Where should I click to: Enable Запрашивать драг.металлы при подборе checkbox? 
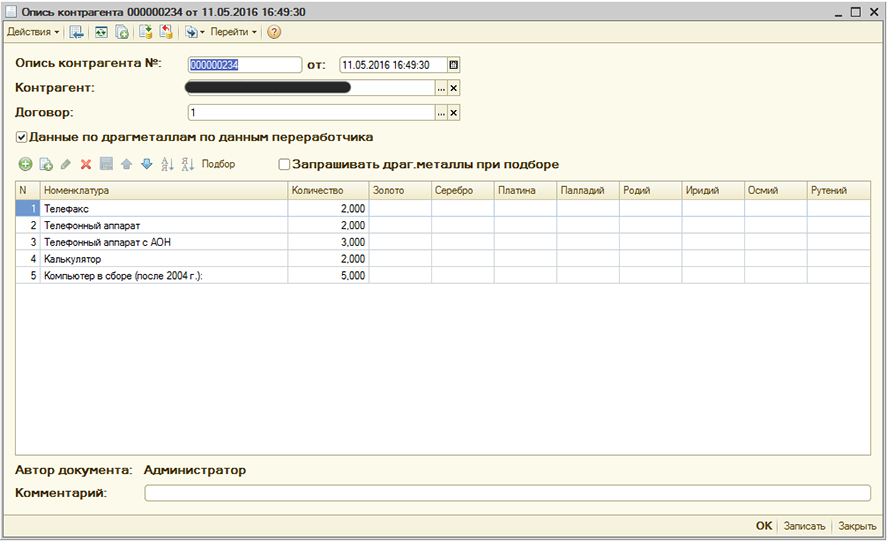point(284,164)
